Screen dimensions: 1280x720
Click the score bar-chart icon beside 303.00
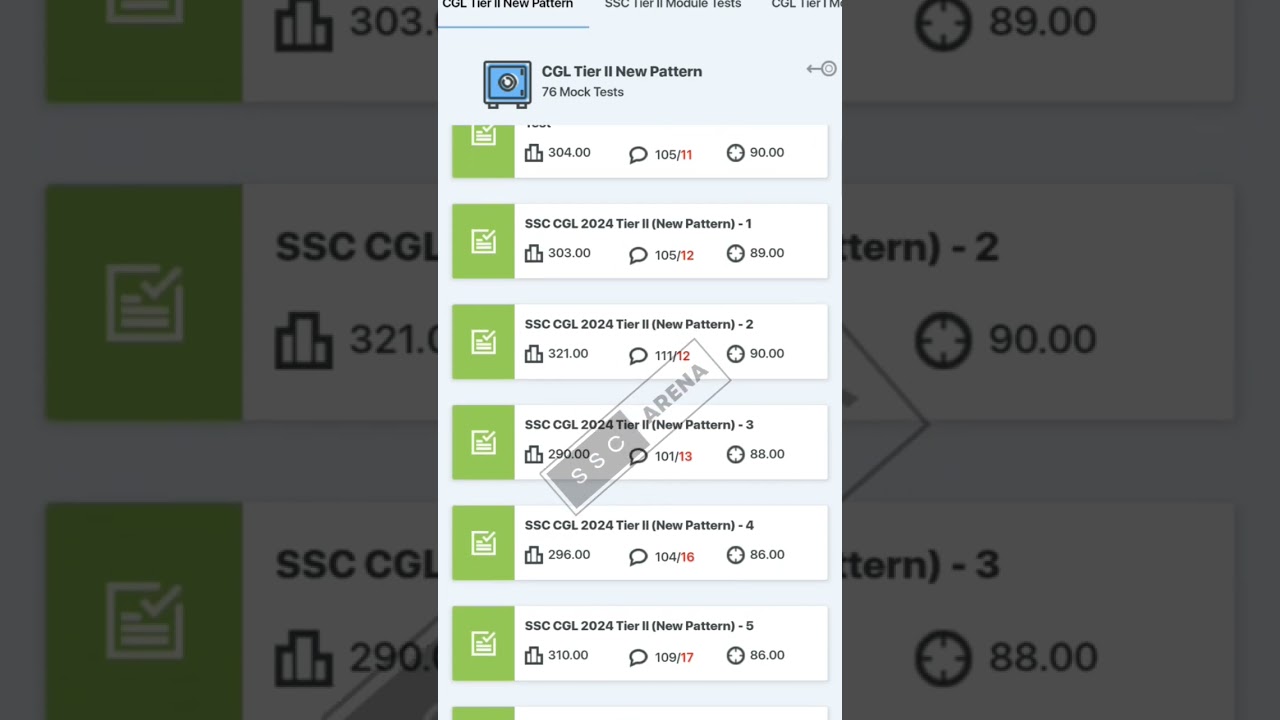click(x=534, y=253)
